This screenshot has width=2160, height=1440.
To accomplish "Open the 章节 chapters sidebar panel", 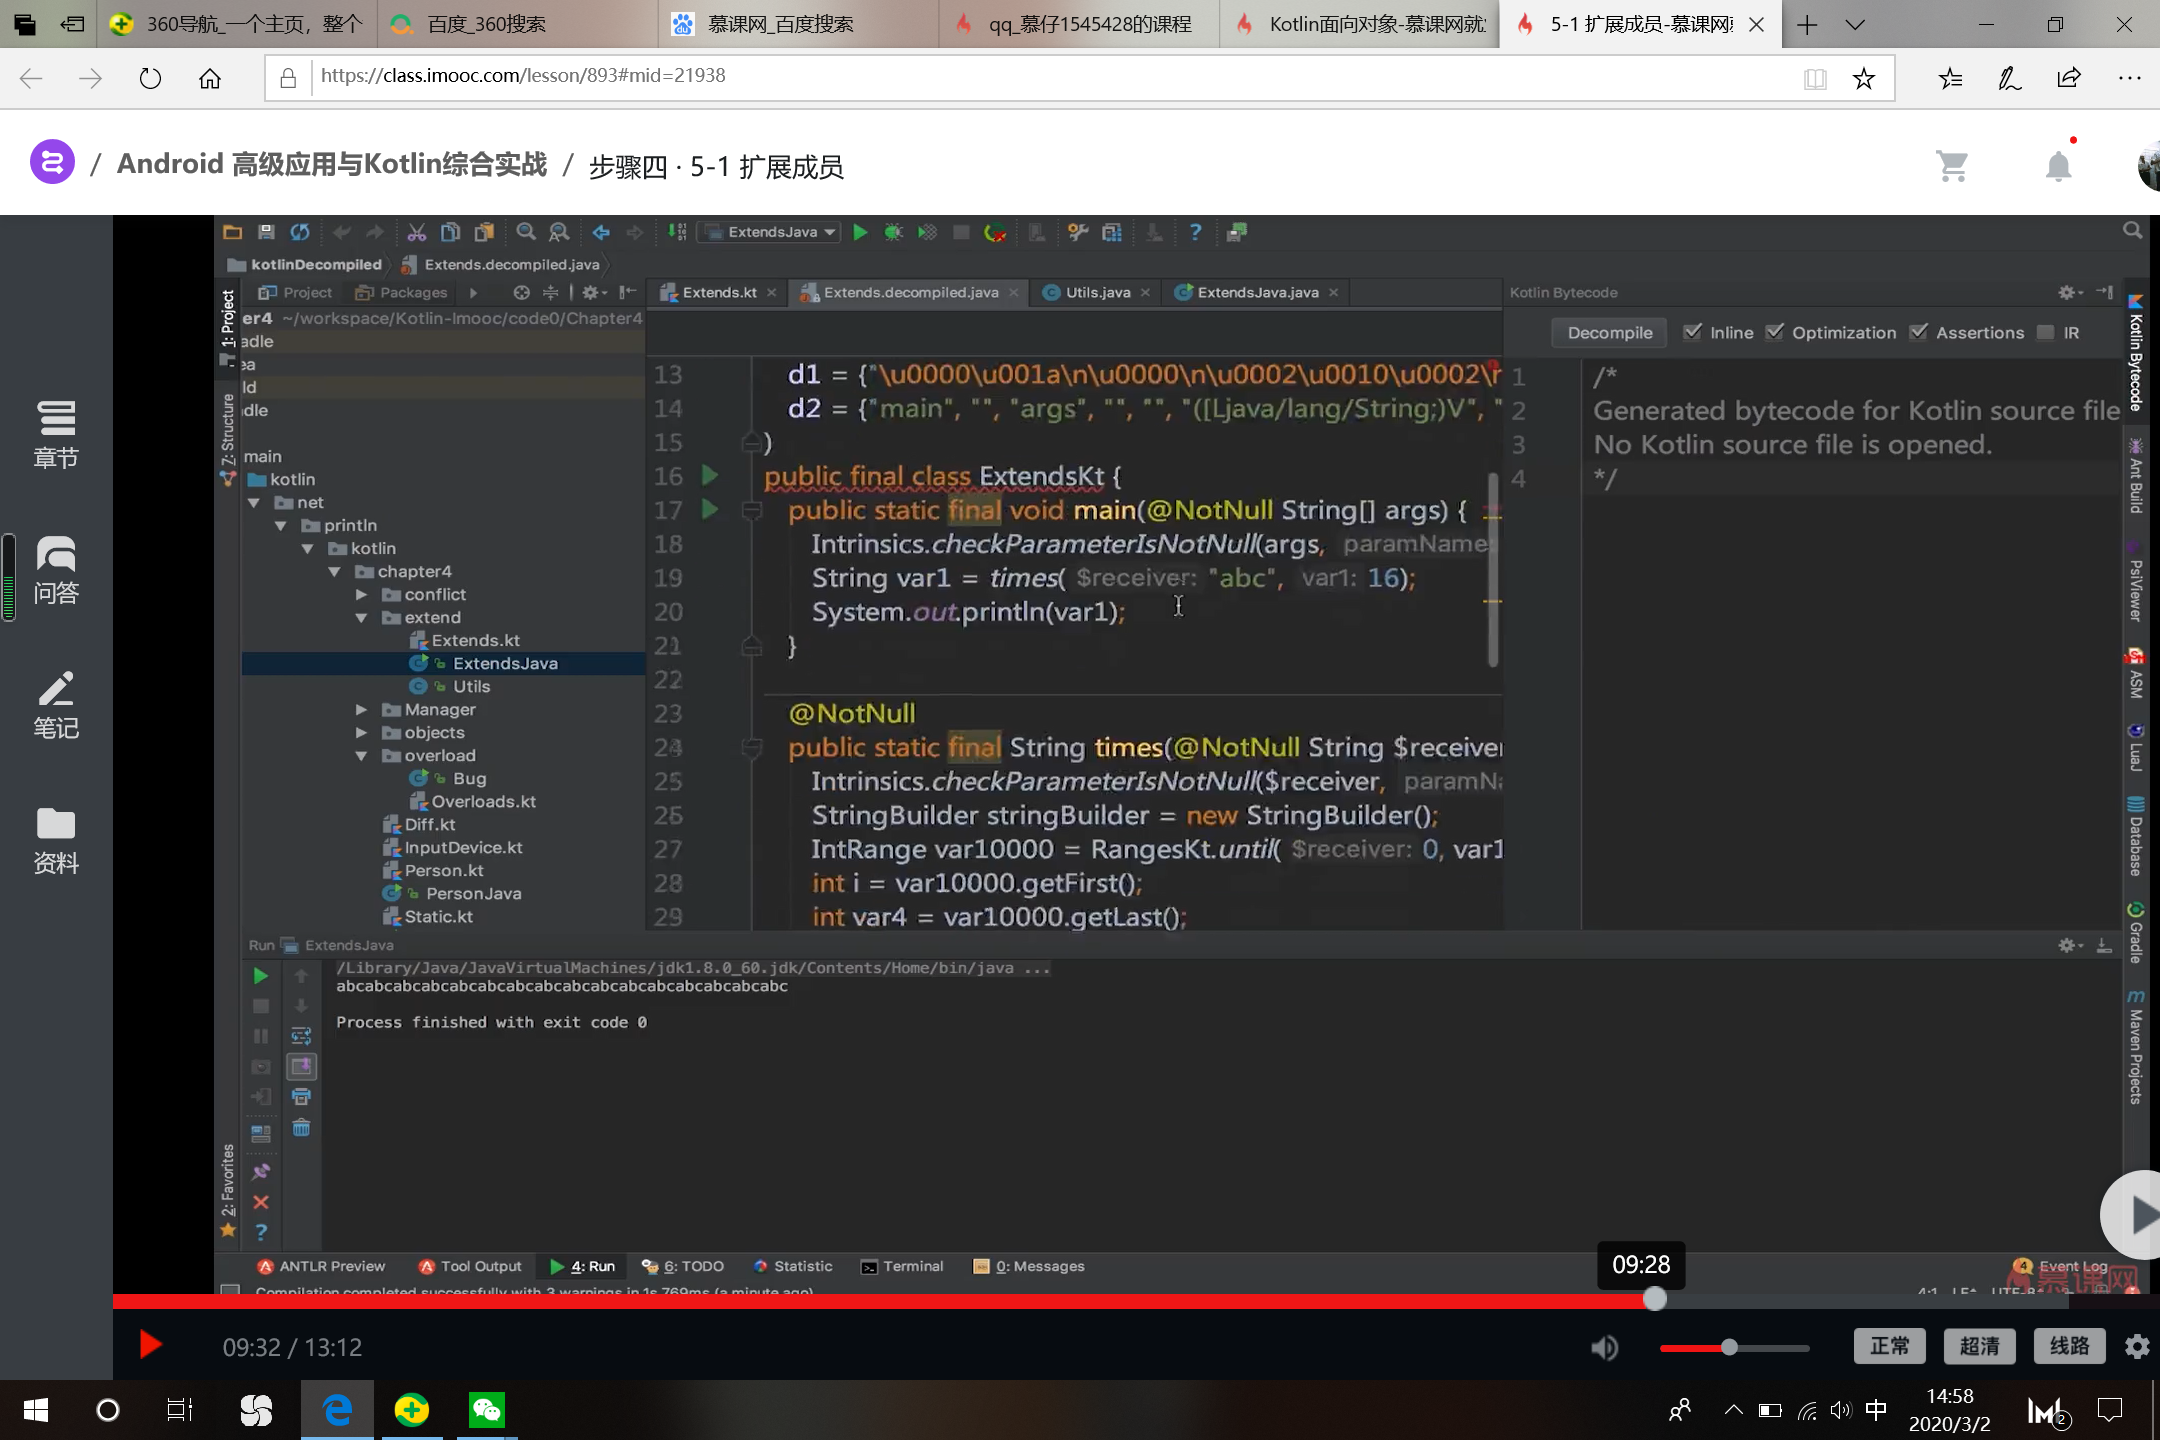I will tap(56, 434).
